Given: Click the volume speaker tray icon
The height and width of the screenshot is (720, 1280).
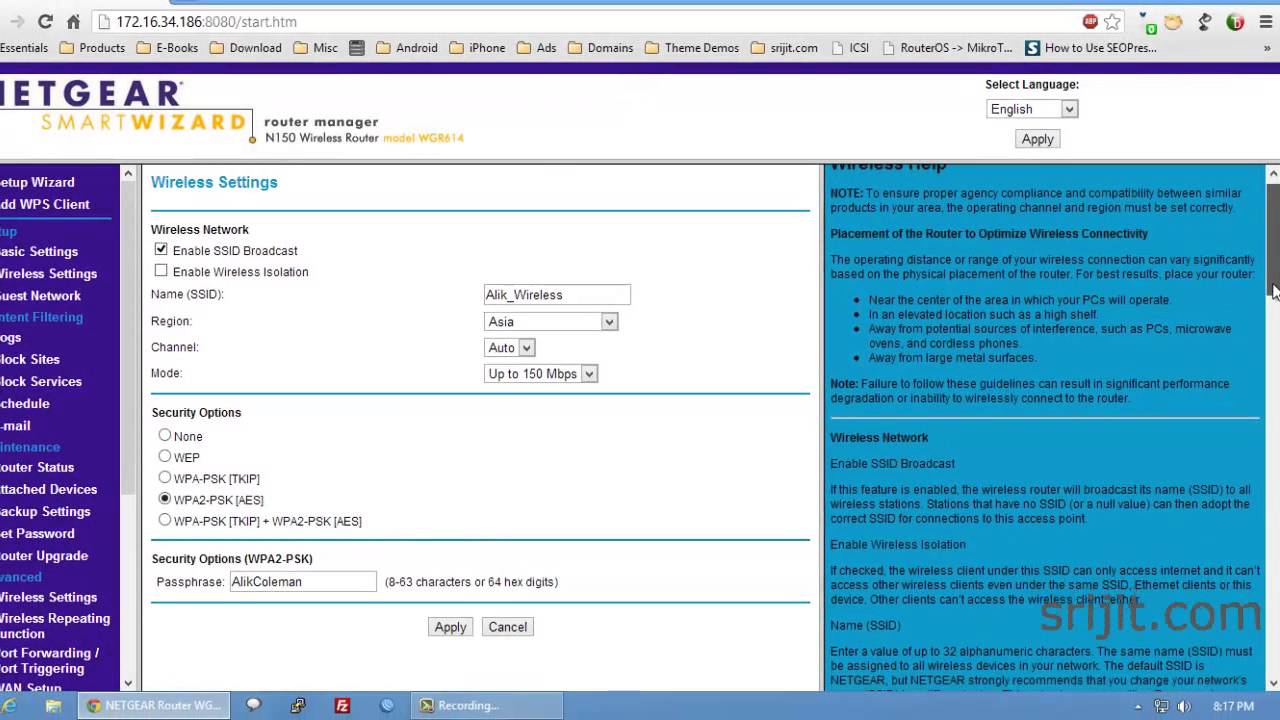Looking at the screenshot, I should 1183,706.
